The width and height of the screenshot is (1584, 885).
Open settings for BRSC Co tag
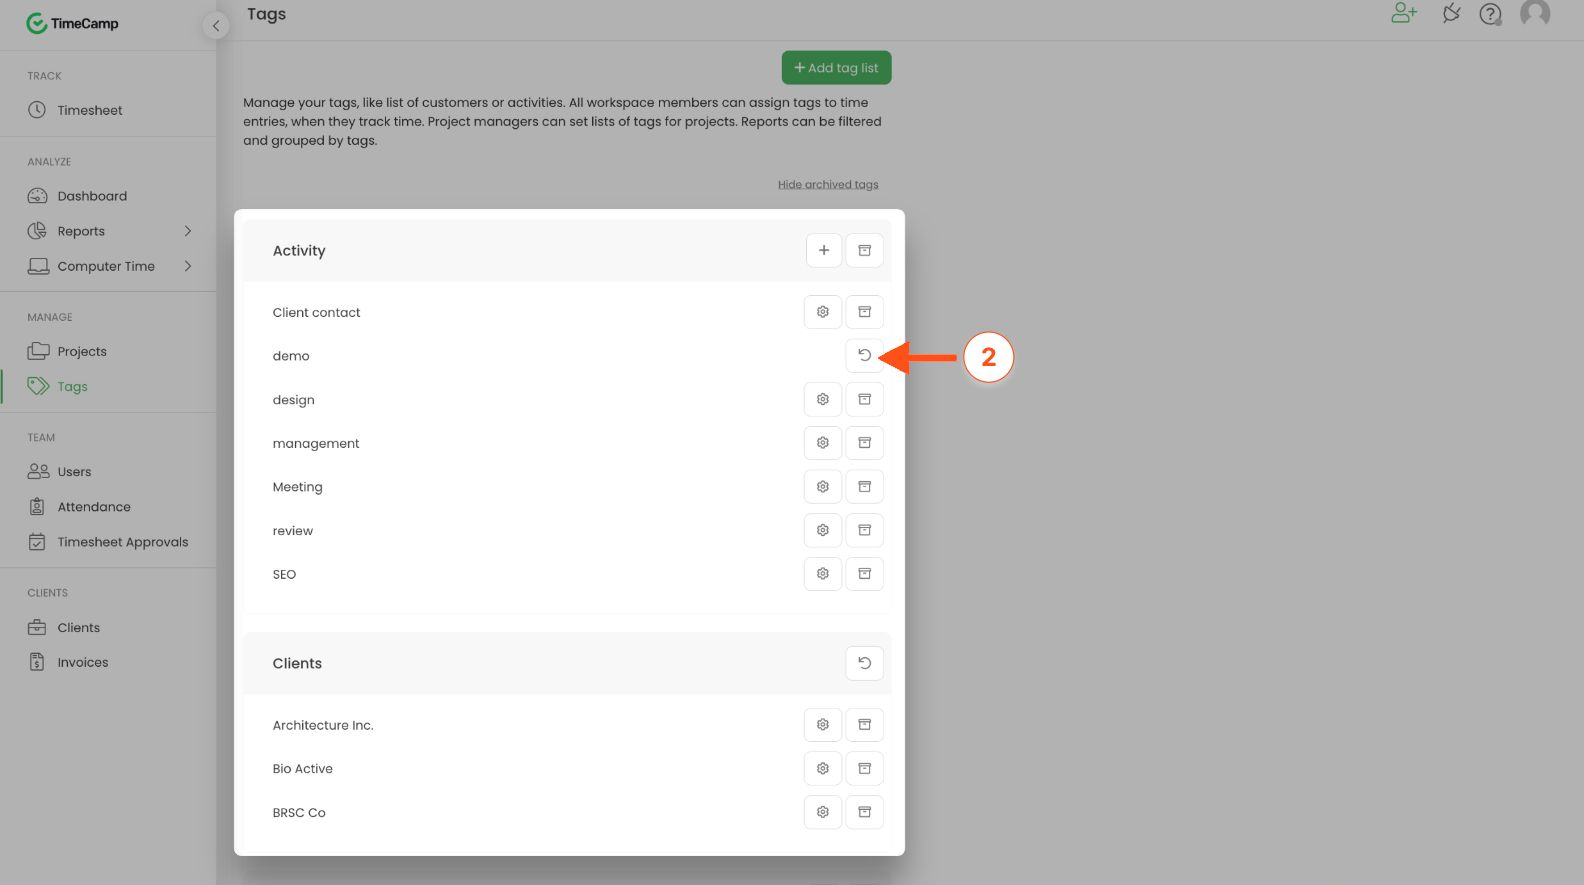(x=822, y=812)
